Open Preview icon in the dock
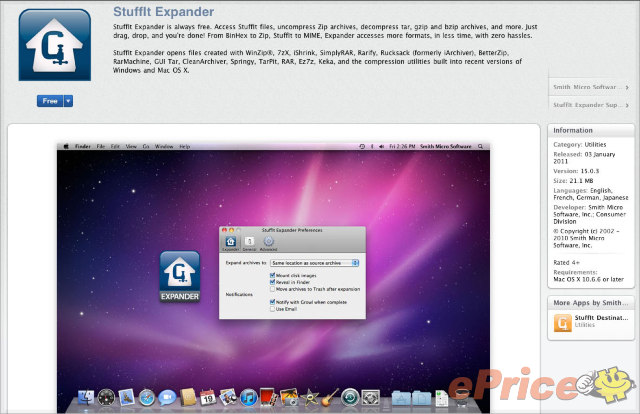This screenshot has height=414, width=640. pos(228,396)
